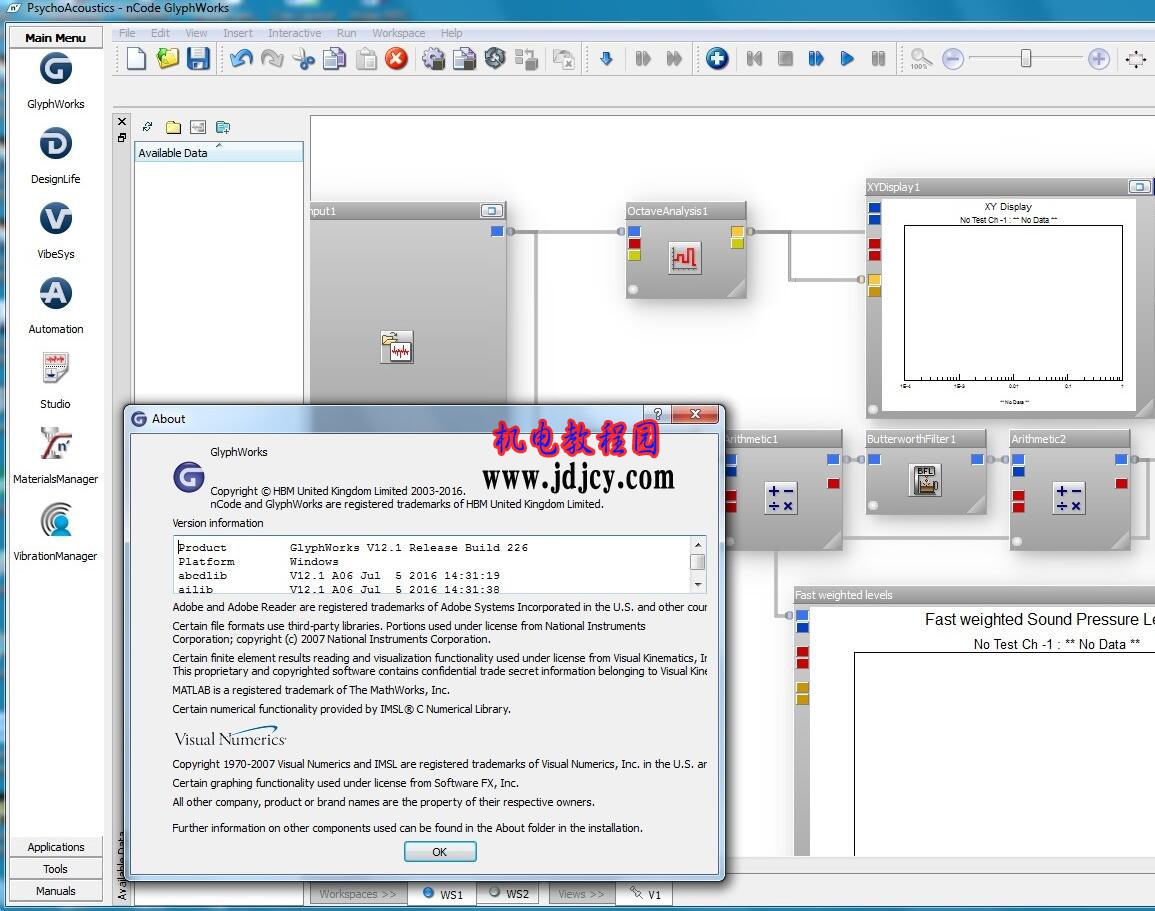Image resolution: width=1155 pixels, height=911 pixels.
Task: Launch DesignLife from the Main Menu
Action: 55,144
